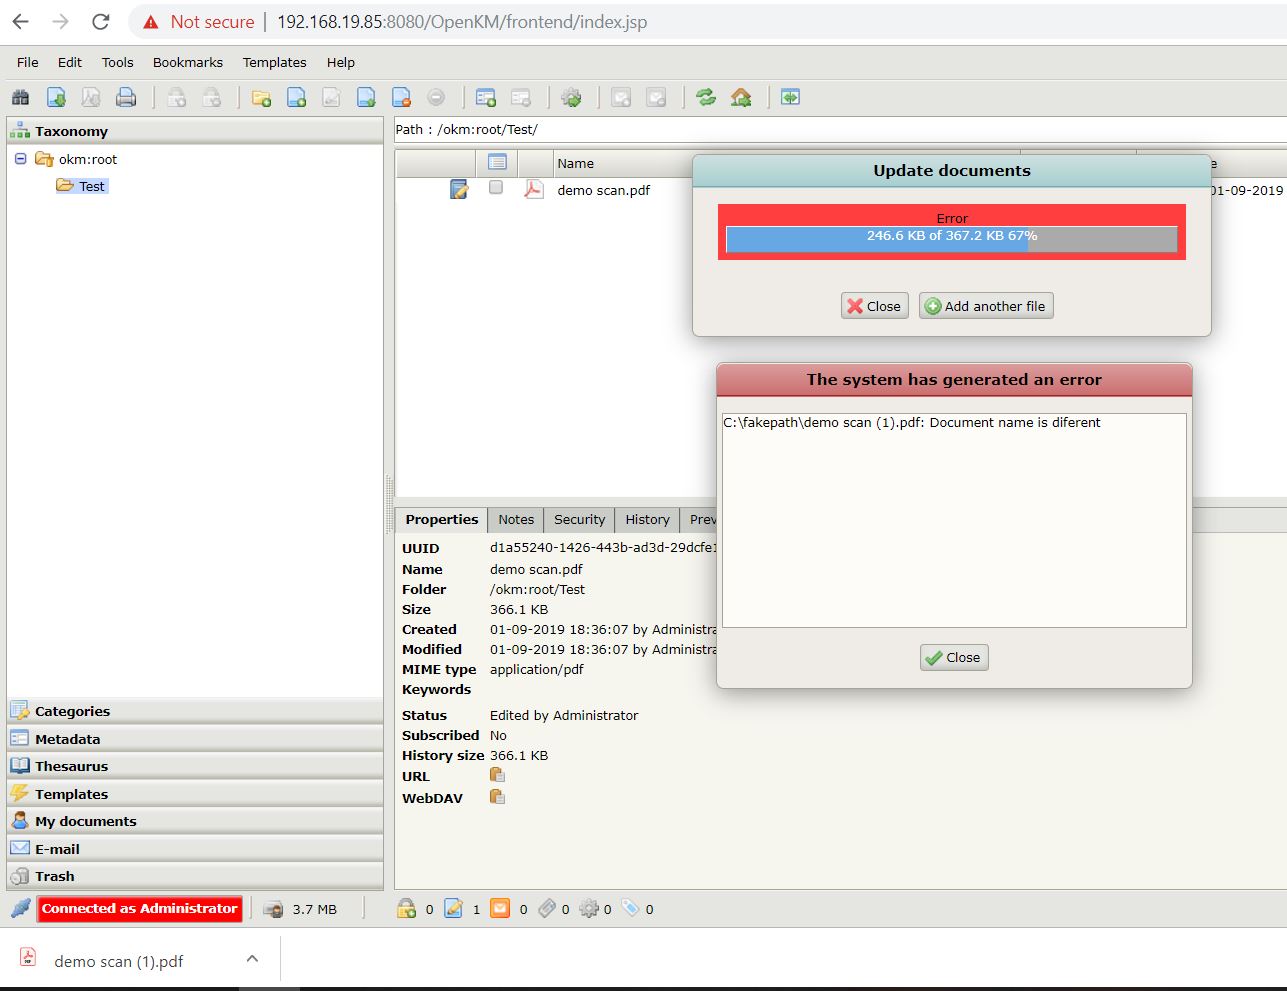
Task: Open download options chevron for demo scan (1).pdf
Action: point(252,959)
